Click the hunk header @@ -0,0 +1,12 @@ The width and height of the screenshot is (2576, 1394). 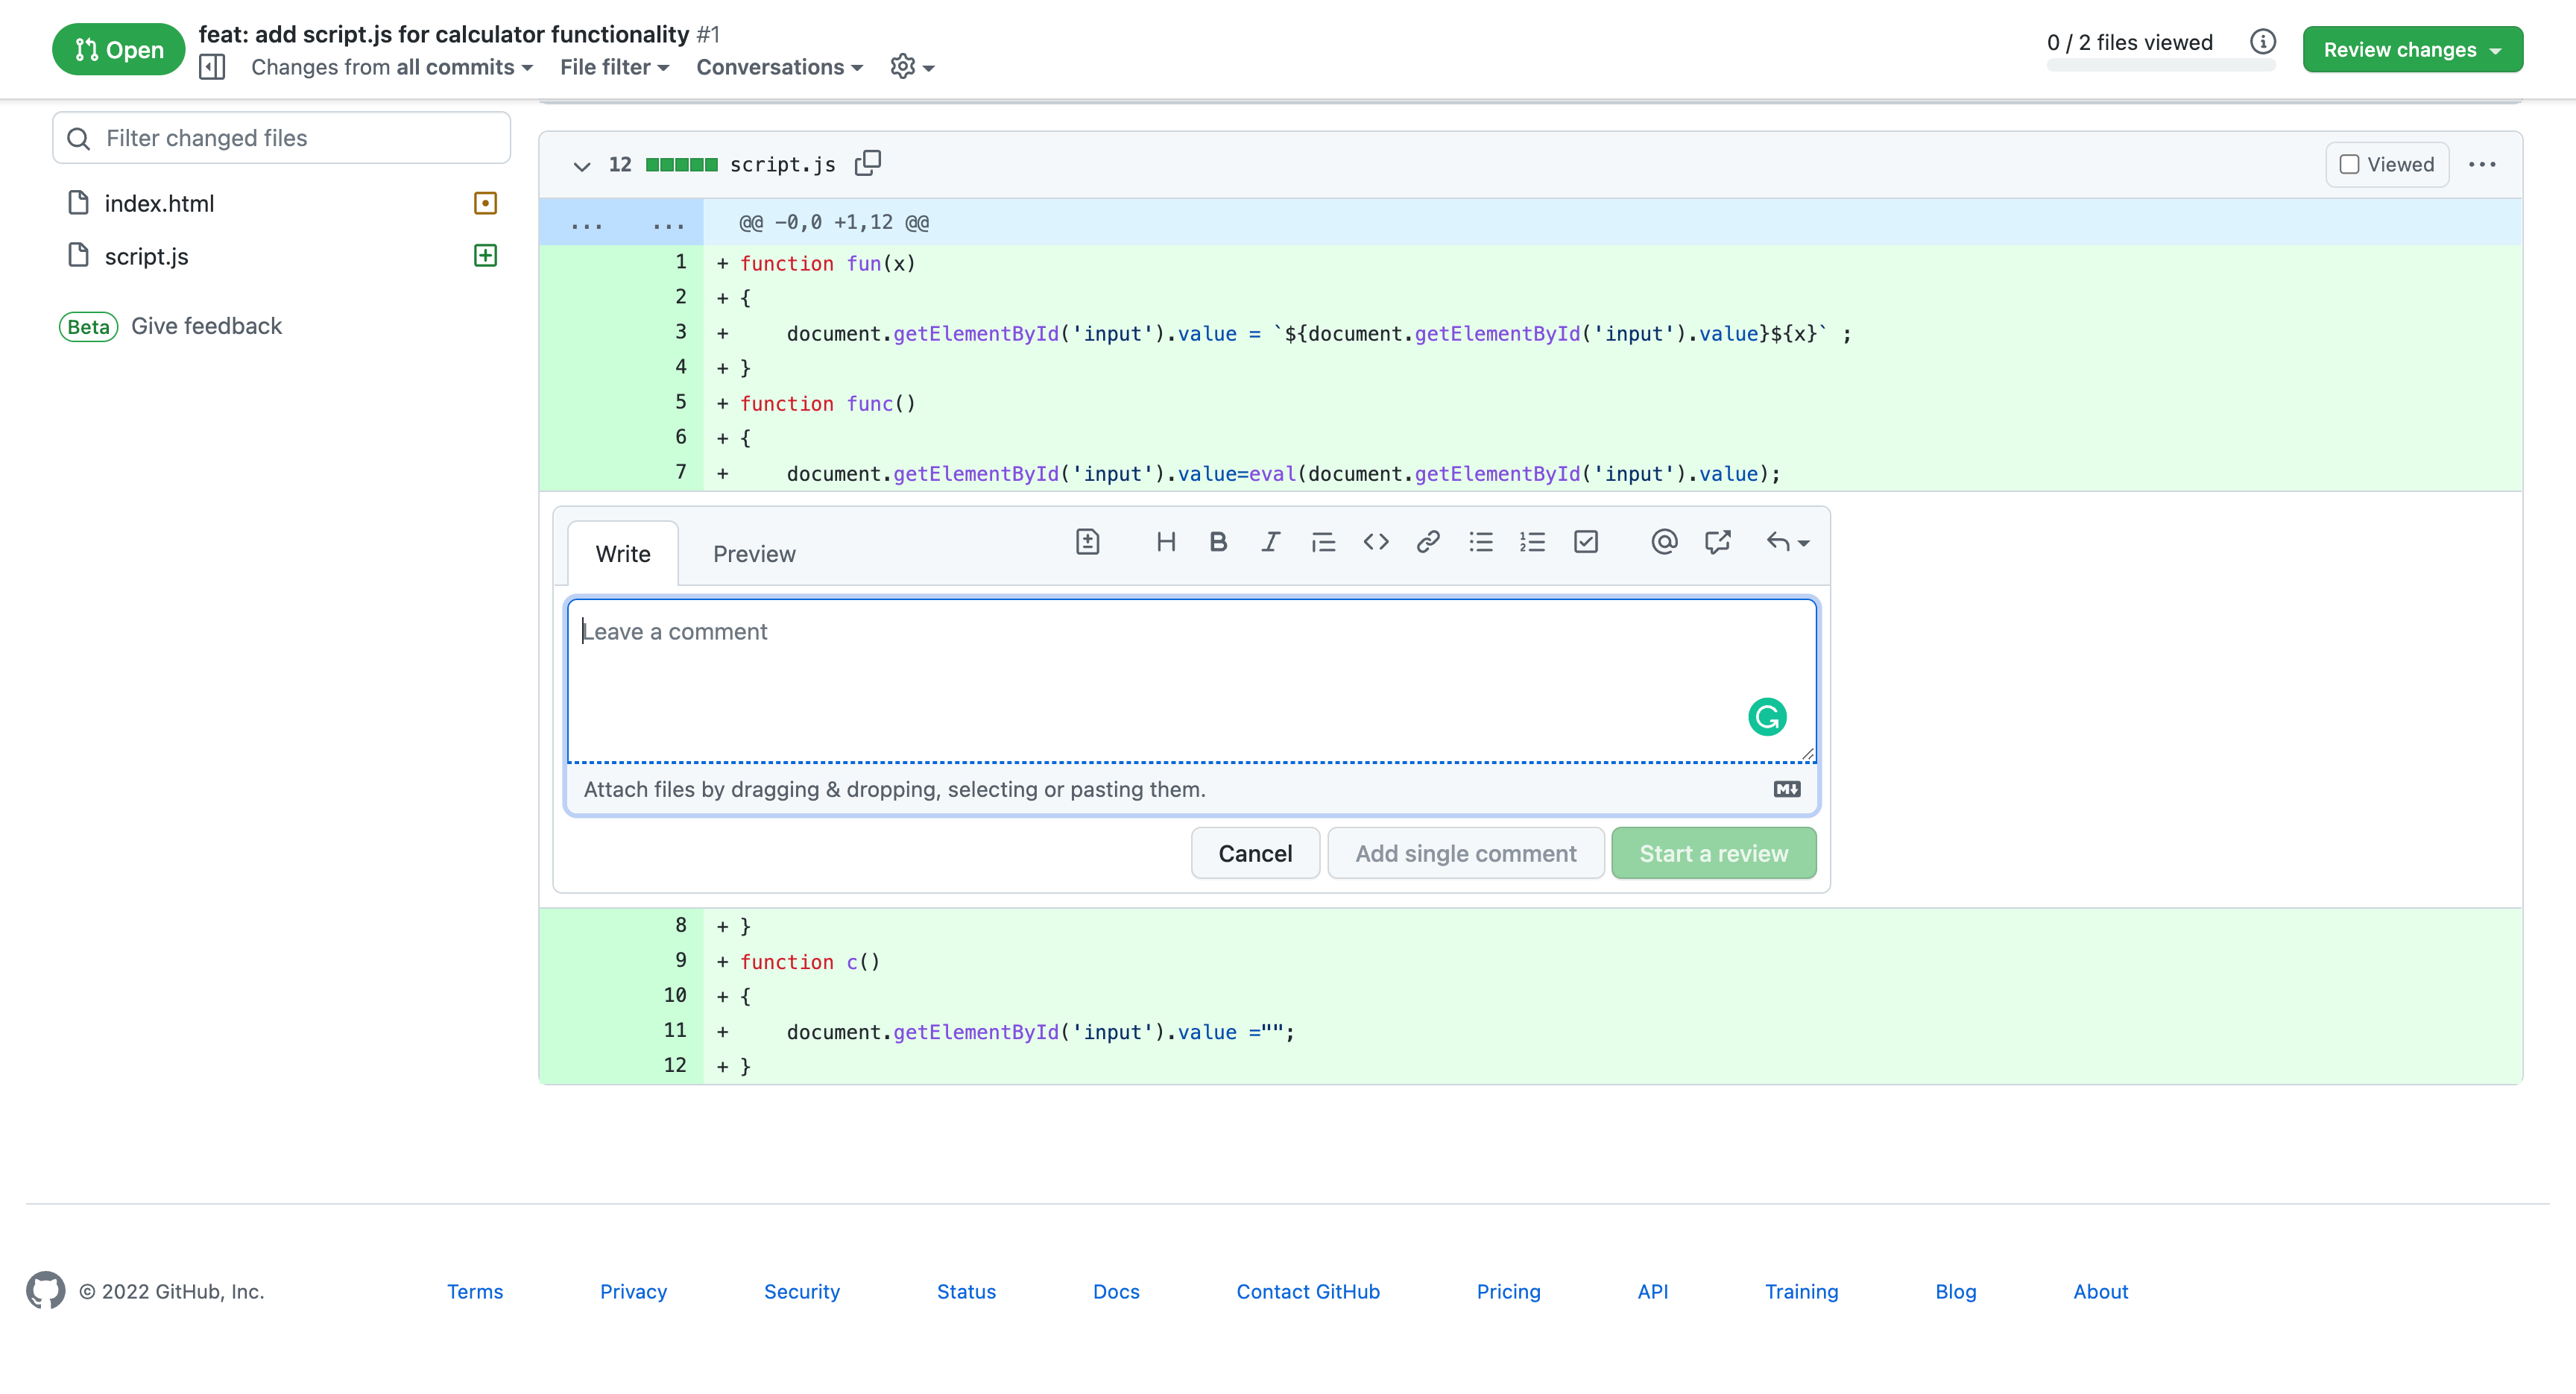[x=833, y=222]
